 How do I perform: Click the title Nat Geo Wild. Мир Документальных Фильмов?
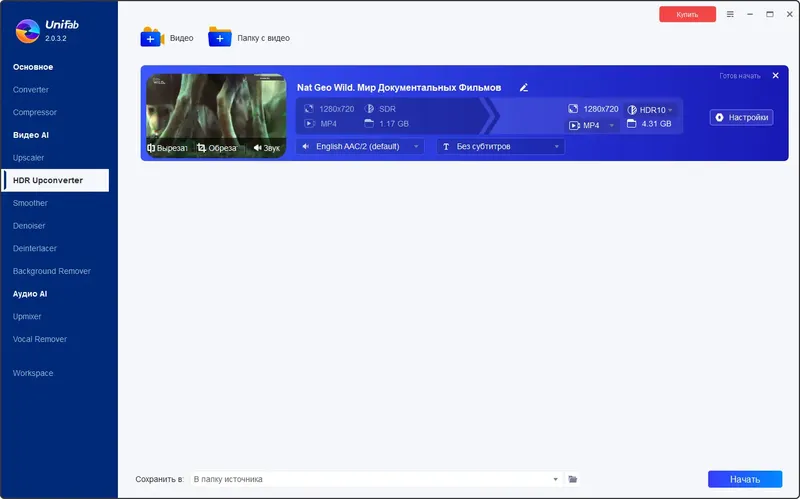tap(399, 88)
